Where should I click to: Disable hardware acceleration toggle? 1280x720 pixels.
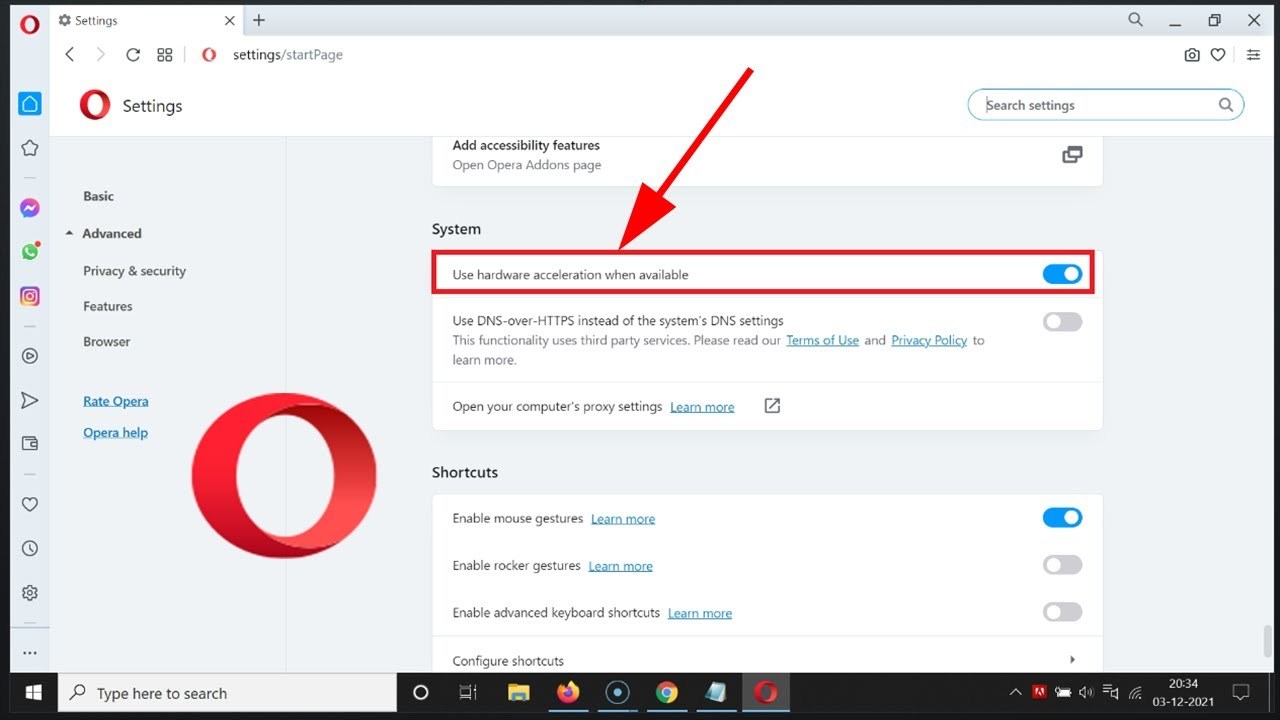(1062, 274)
